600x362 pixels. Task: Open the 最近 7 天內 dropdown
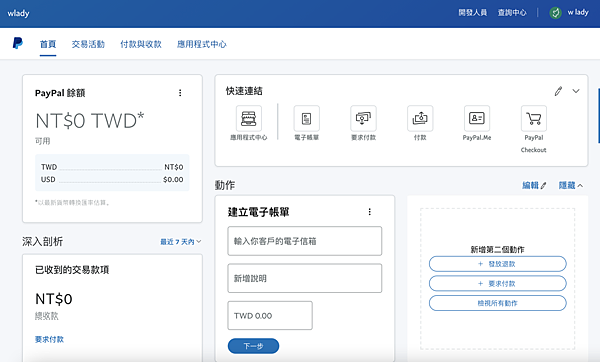[181, 242]
